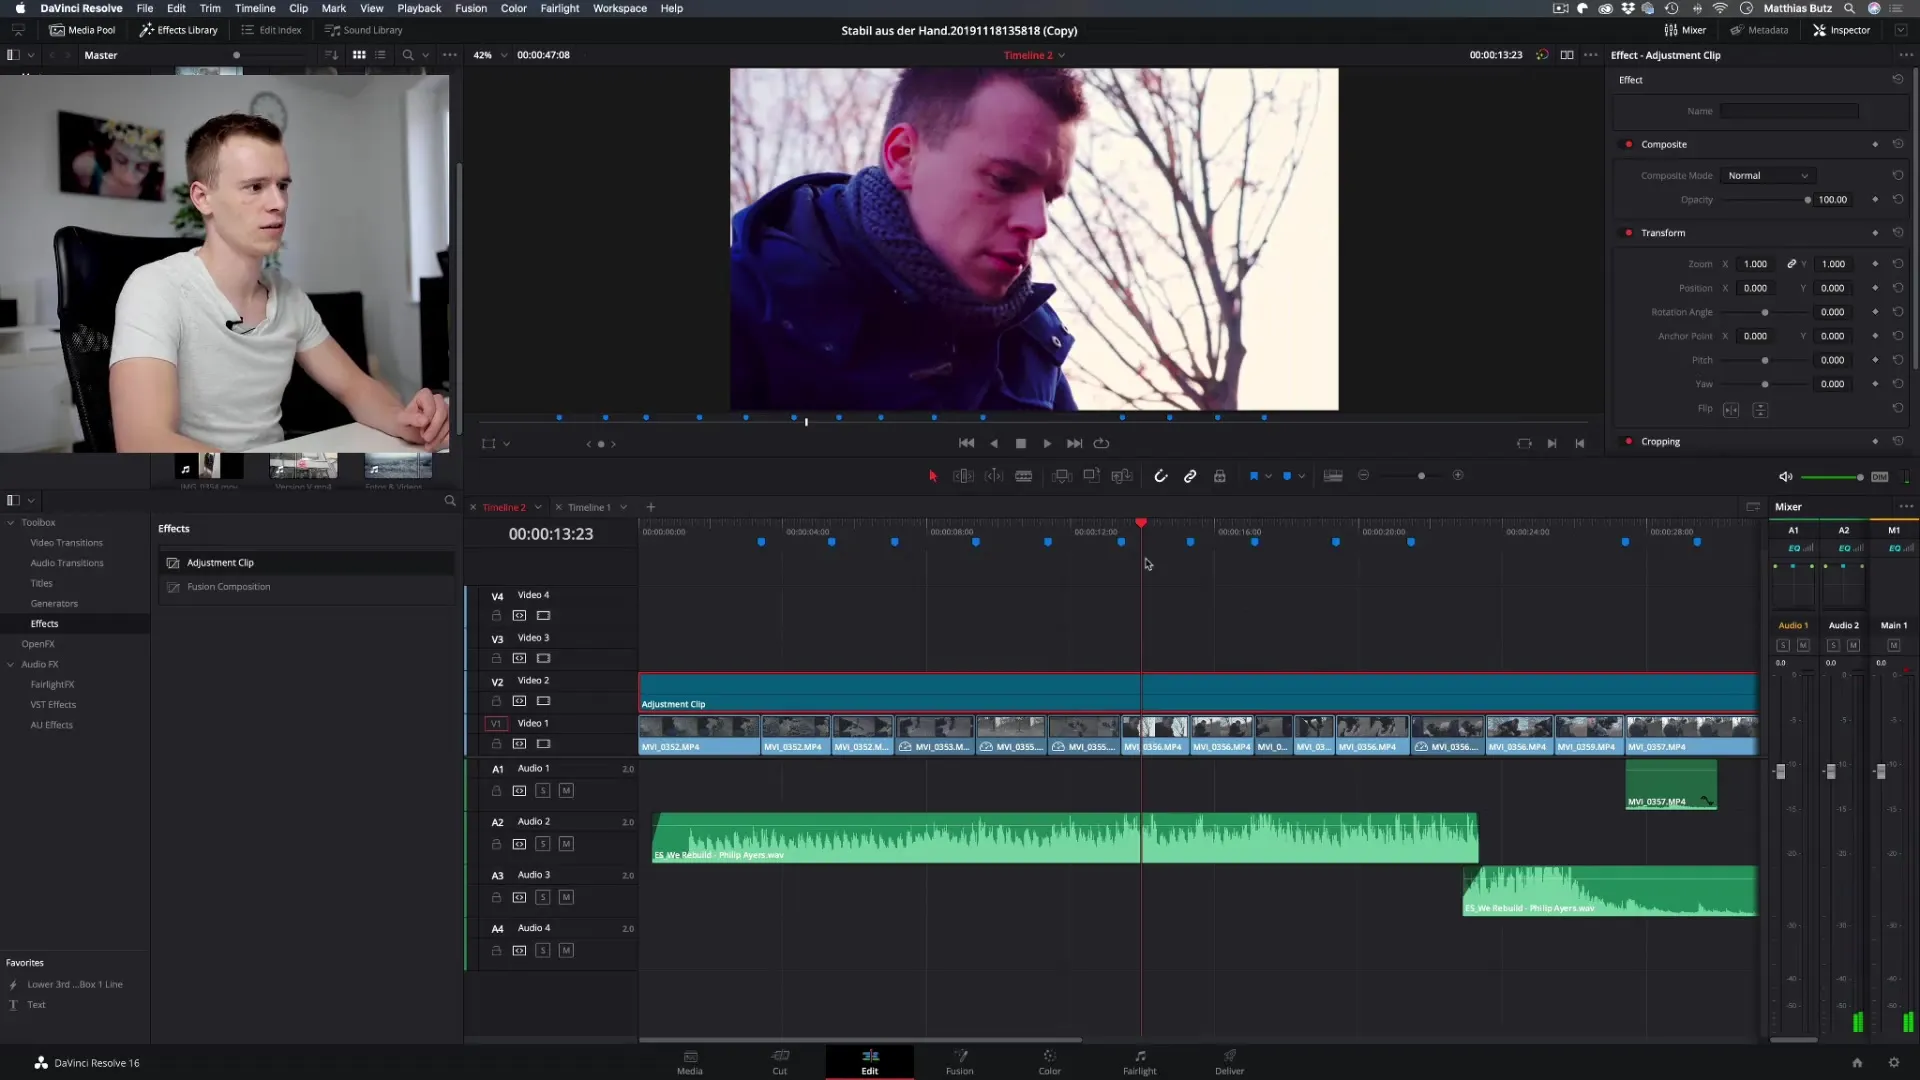Click the Overwrite Clip icon

click(1092, 476)
